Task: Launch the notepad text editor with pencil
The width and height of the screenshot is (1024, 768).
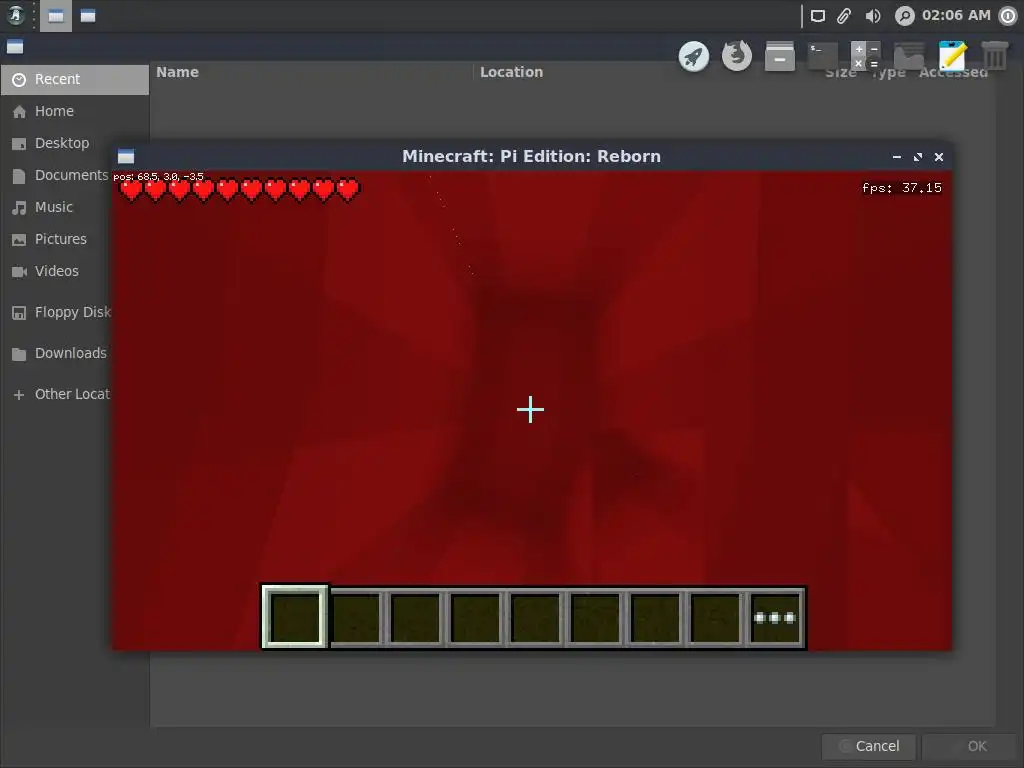Action: (x=952, y=56)
